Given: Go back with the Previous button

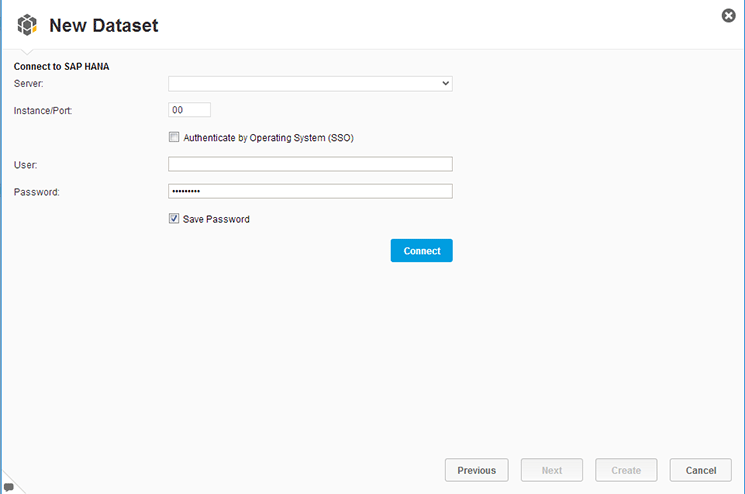Looking at the screenshot, I should pyautogui.click(x=477, y=470).
